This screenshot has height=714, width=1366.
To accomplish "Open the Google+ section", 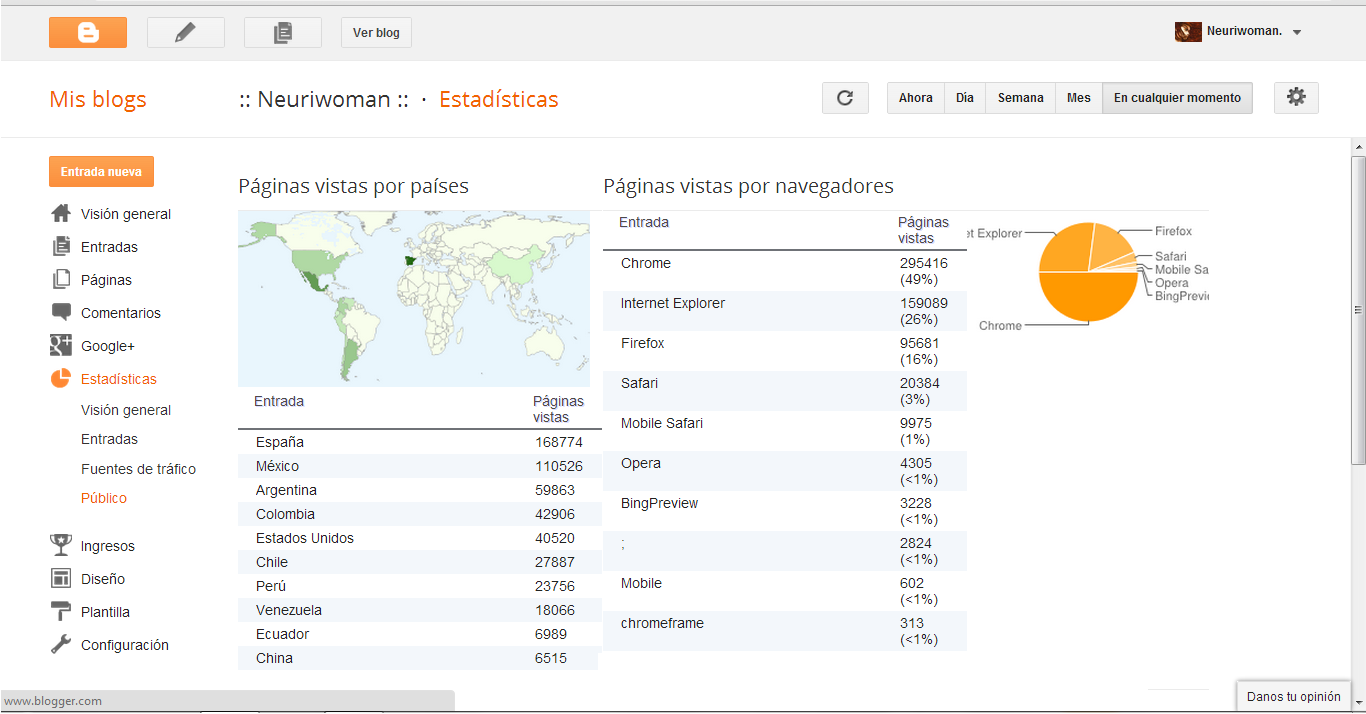I will [x=108, y=346].
